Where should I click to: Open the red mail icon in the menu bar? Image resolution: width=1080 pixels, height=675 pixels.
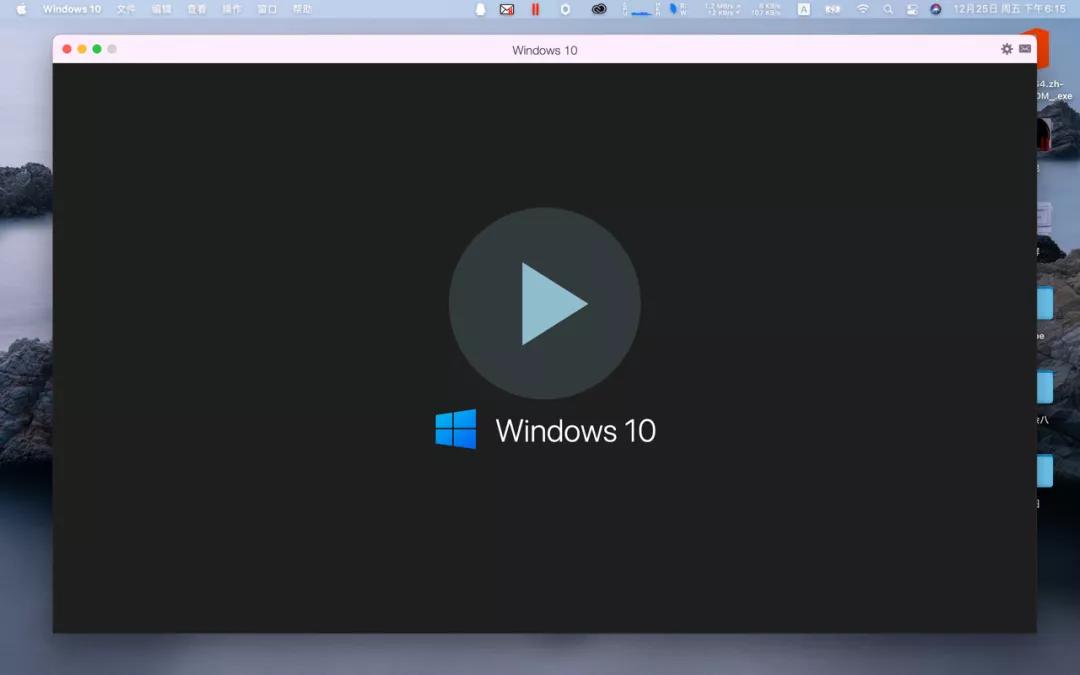point(504,9)
